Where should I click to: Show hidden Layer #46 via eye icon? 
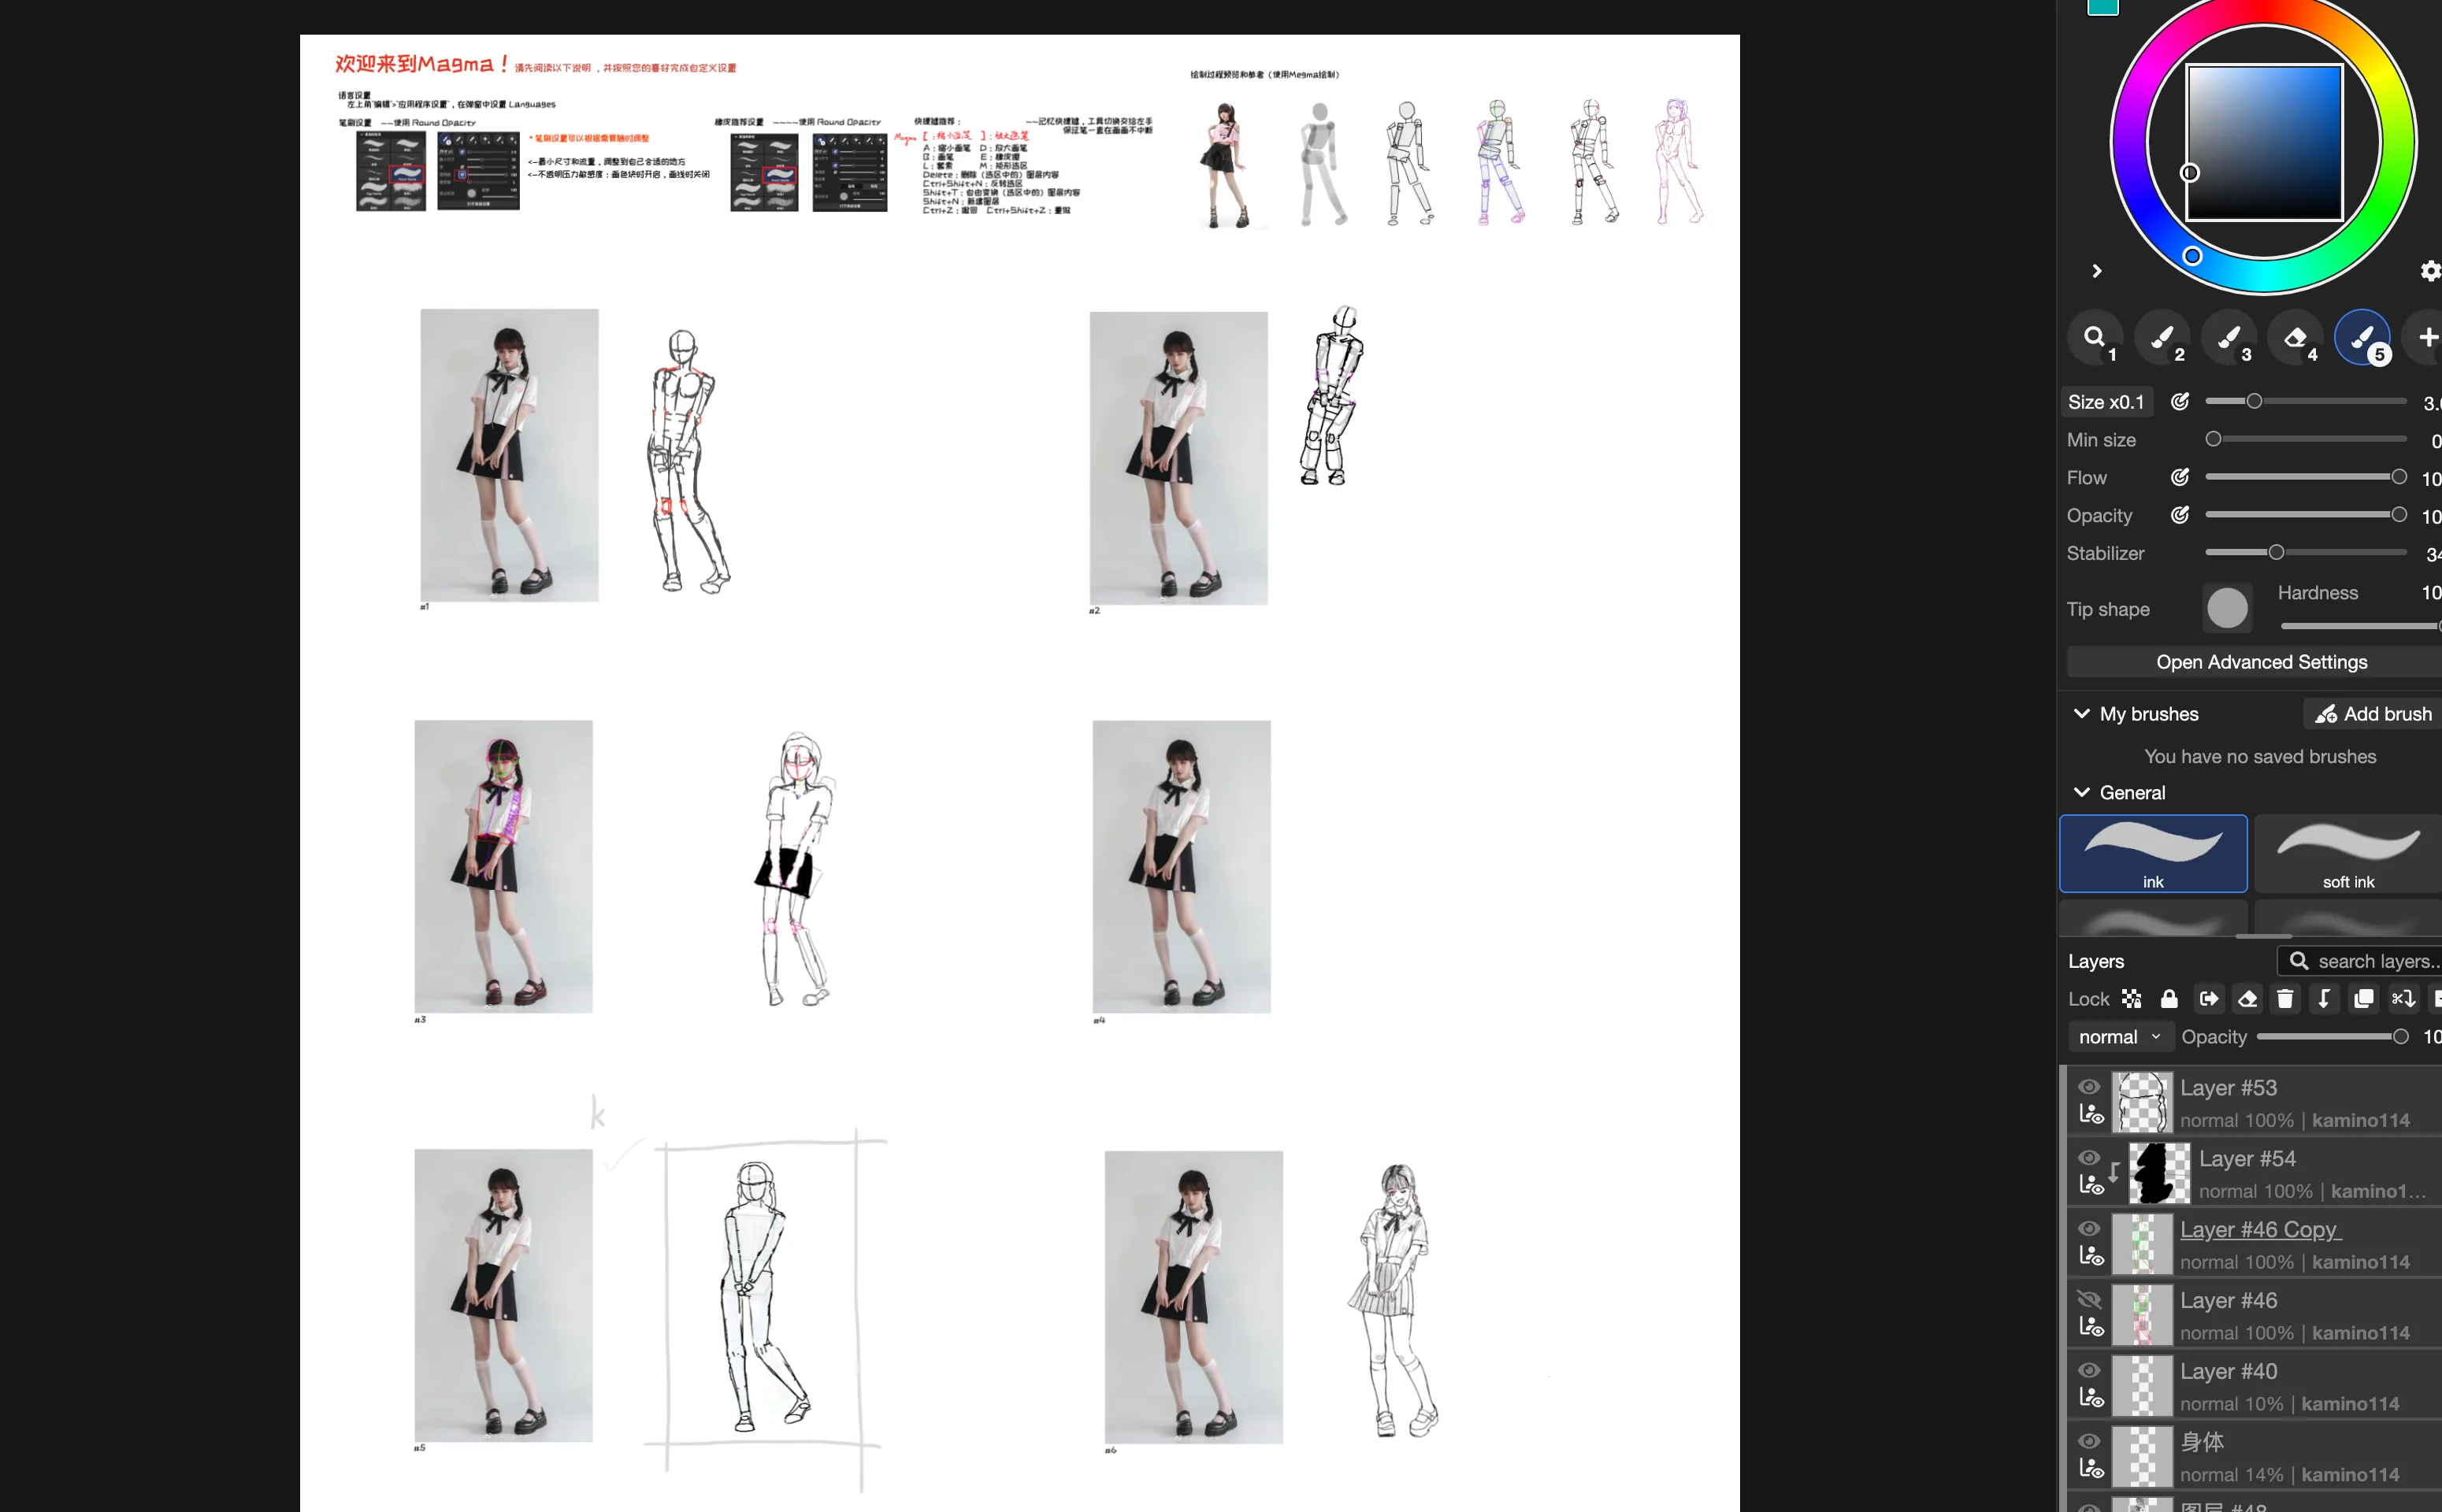coord(2089,1300)
